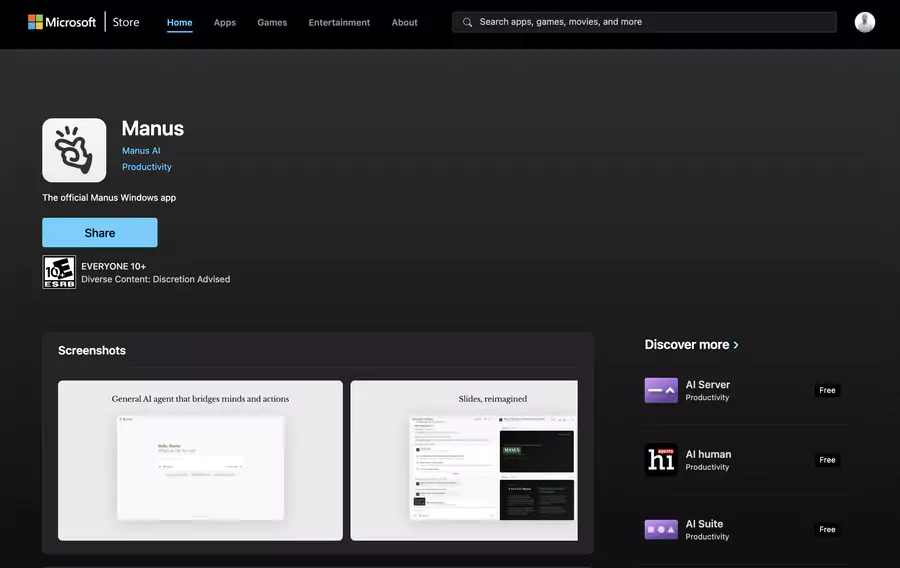Click the Microsoft logo

coord(62,22)
